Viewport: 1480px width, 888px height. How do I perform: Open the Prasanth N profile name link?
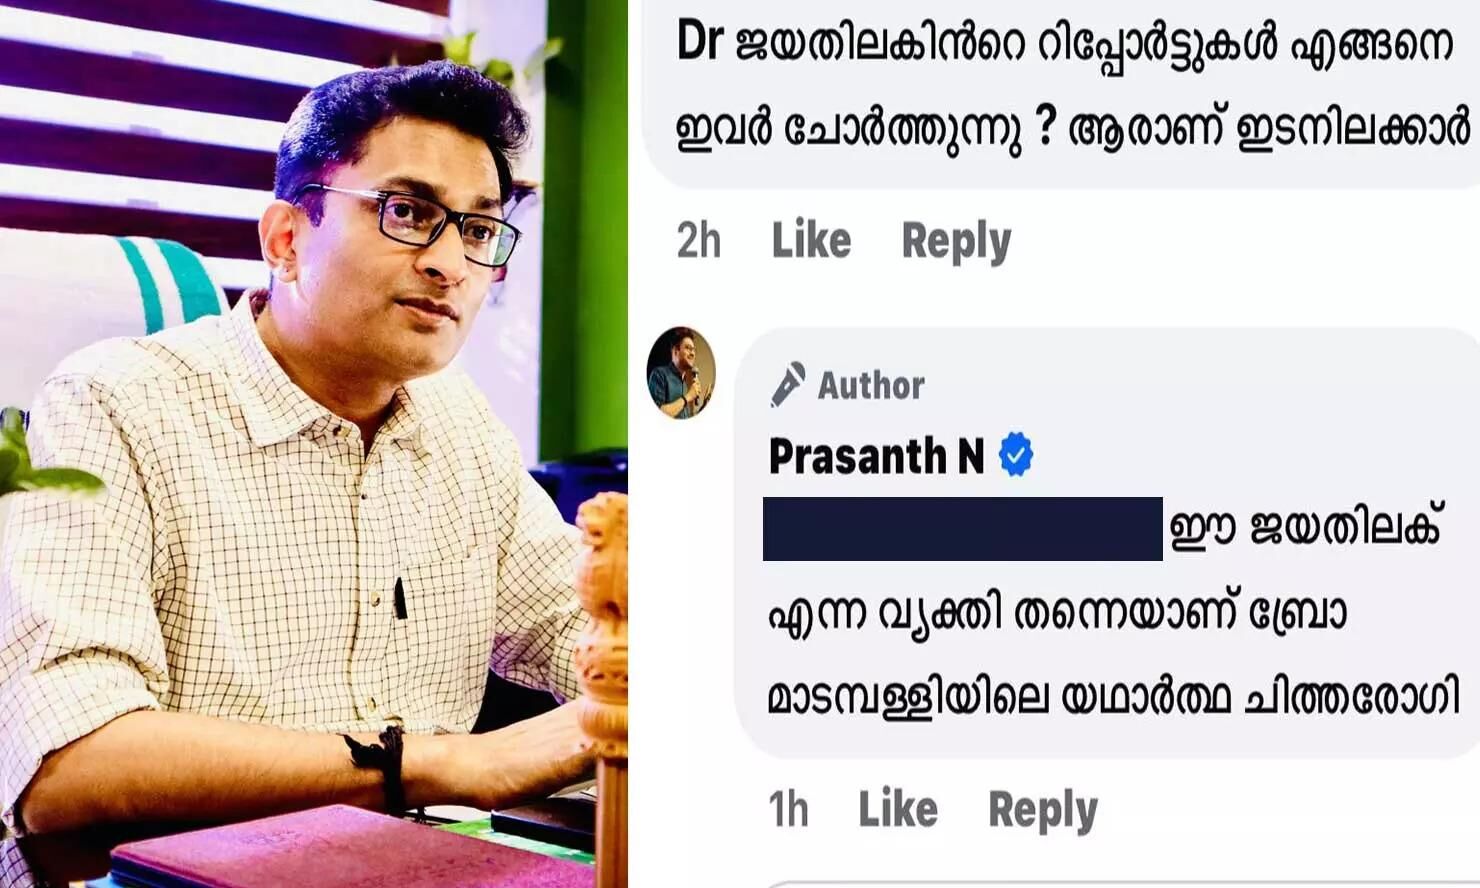click(876, 456)
